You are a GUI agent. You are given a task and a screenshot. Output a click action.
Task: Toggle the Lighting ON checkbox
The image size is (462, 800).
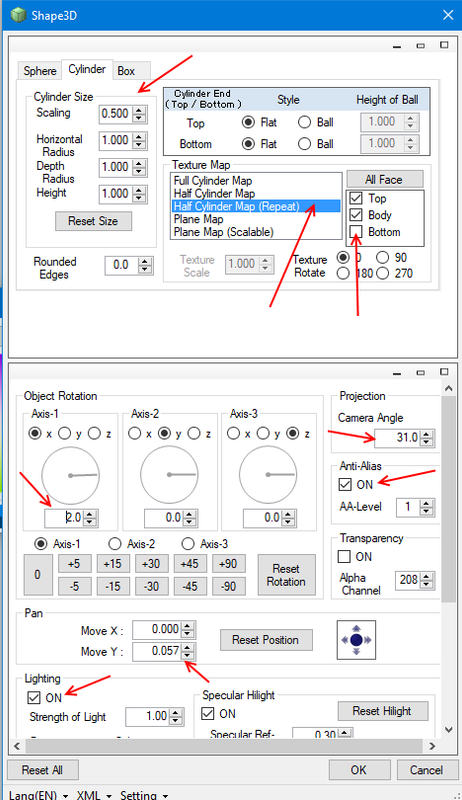[34, 697]
